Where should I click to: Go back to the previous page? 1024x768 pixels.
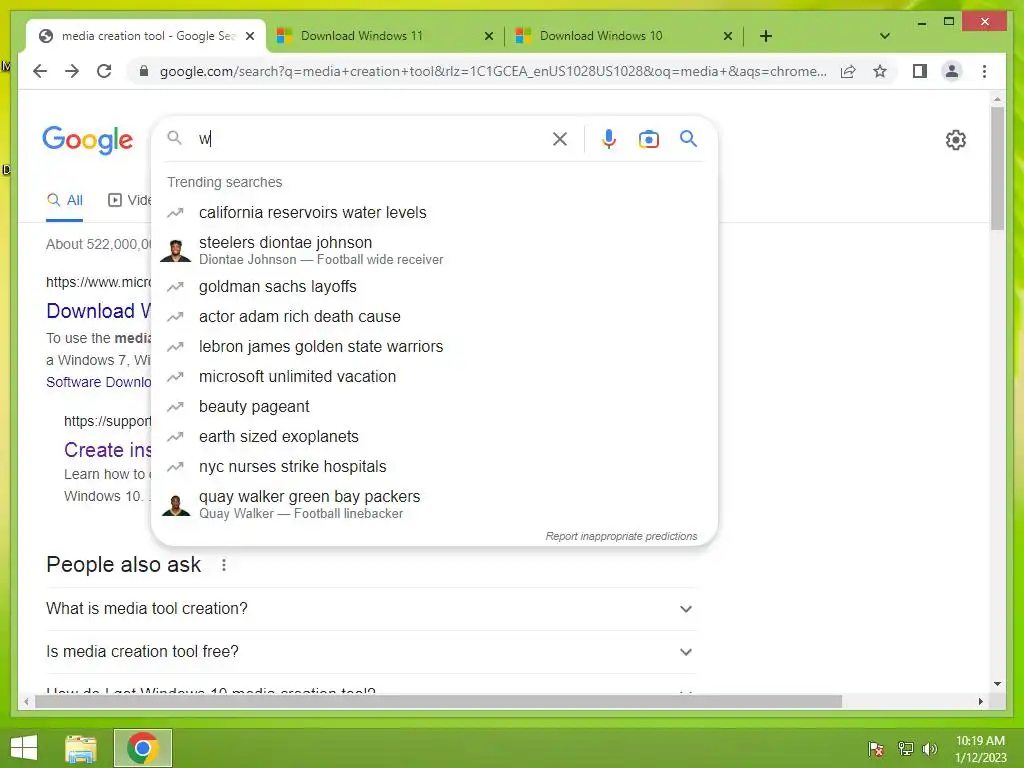click(40, 71)
